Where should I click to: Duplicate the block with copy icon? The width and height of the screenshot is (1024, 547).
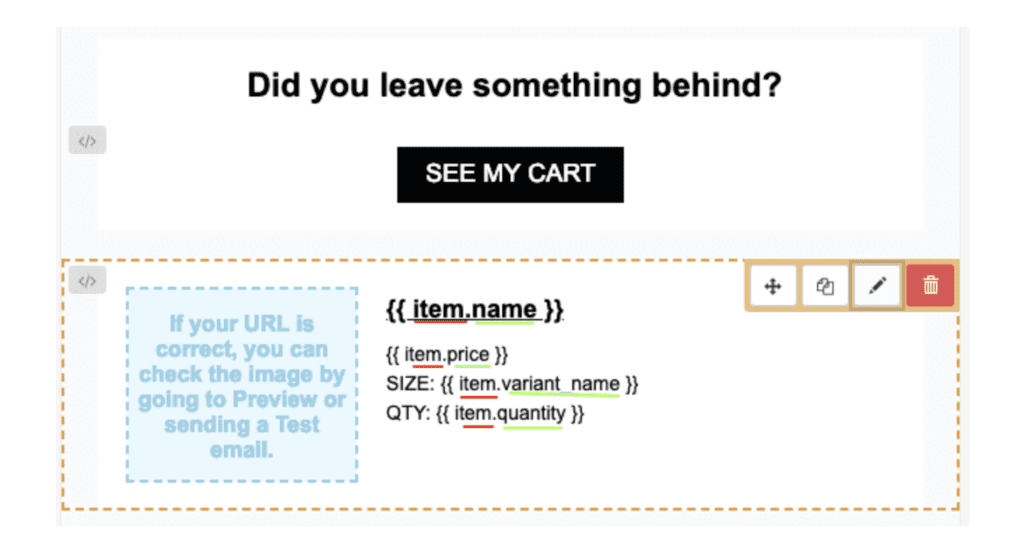825,286
